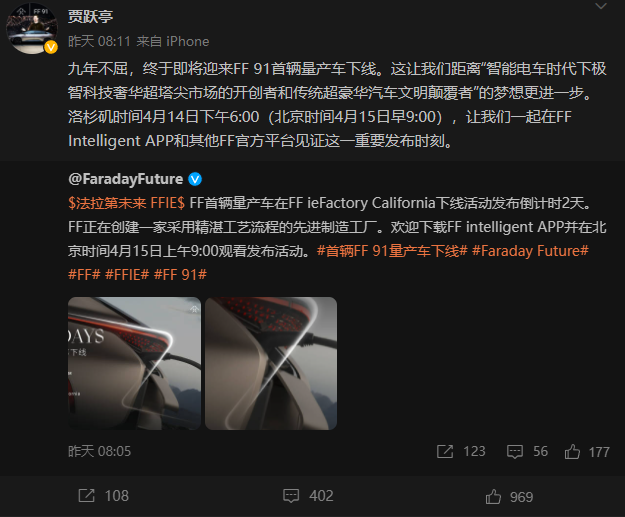This screenshot has width=625, height=517.
Task: Visit the @FaradayFuture account link
Action: click(x=126, y=179)
